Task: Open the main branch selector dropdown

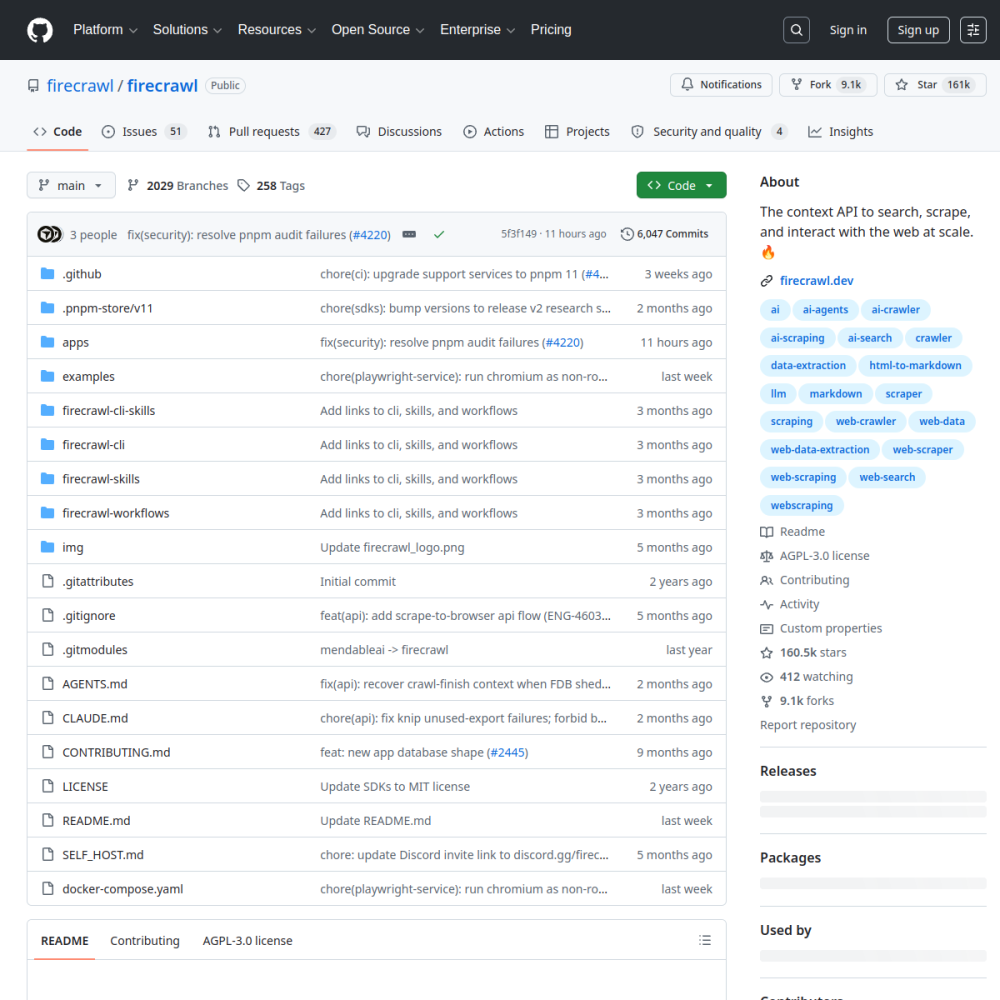Action: (71, 185)
